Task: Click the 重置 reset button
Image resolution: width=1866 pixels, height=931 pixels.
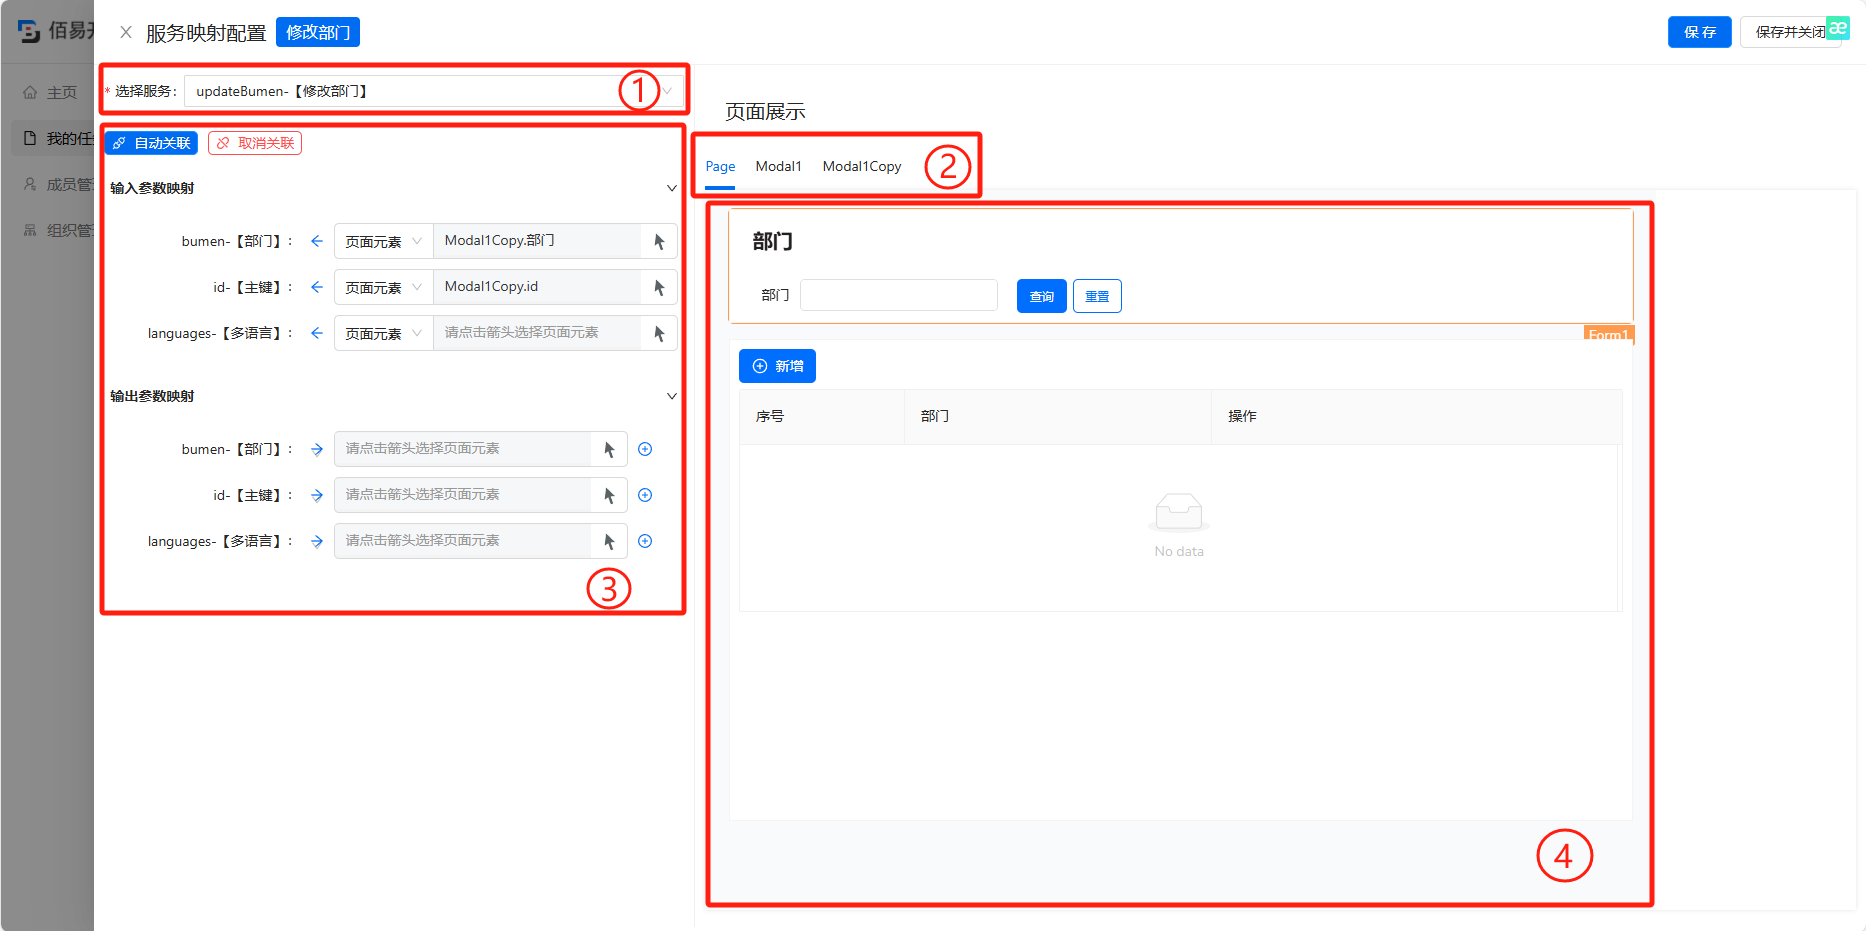Action: 1097,296
